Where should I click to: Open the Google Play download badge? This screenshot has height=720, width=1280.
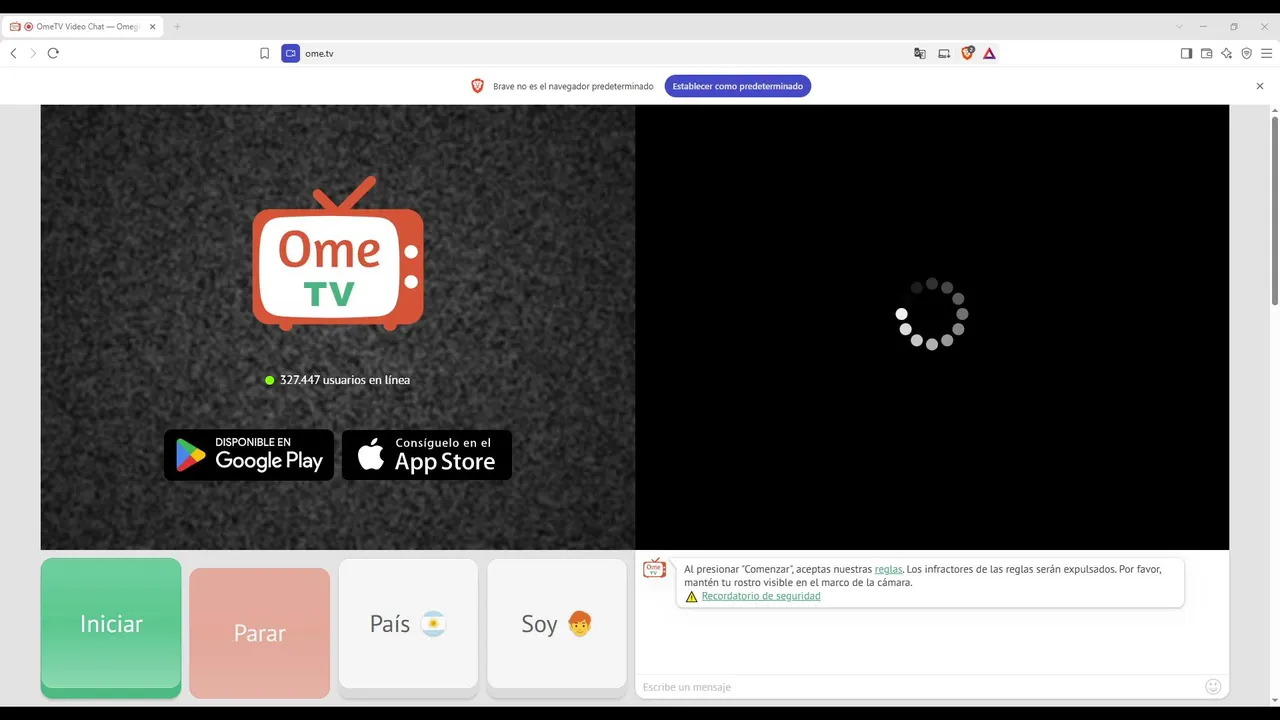(x=249, y=455)
